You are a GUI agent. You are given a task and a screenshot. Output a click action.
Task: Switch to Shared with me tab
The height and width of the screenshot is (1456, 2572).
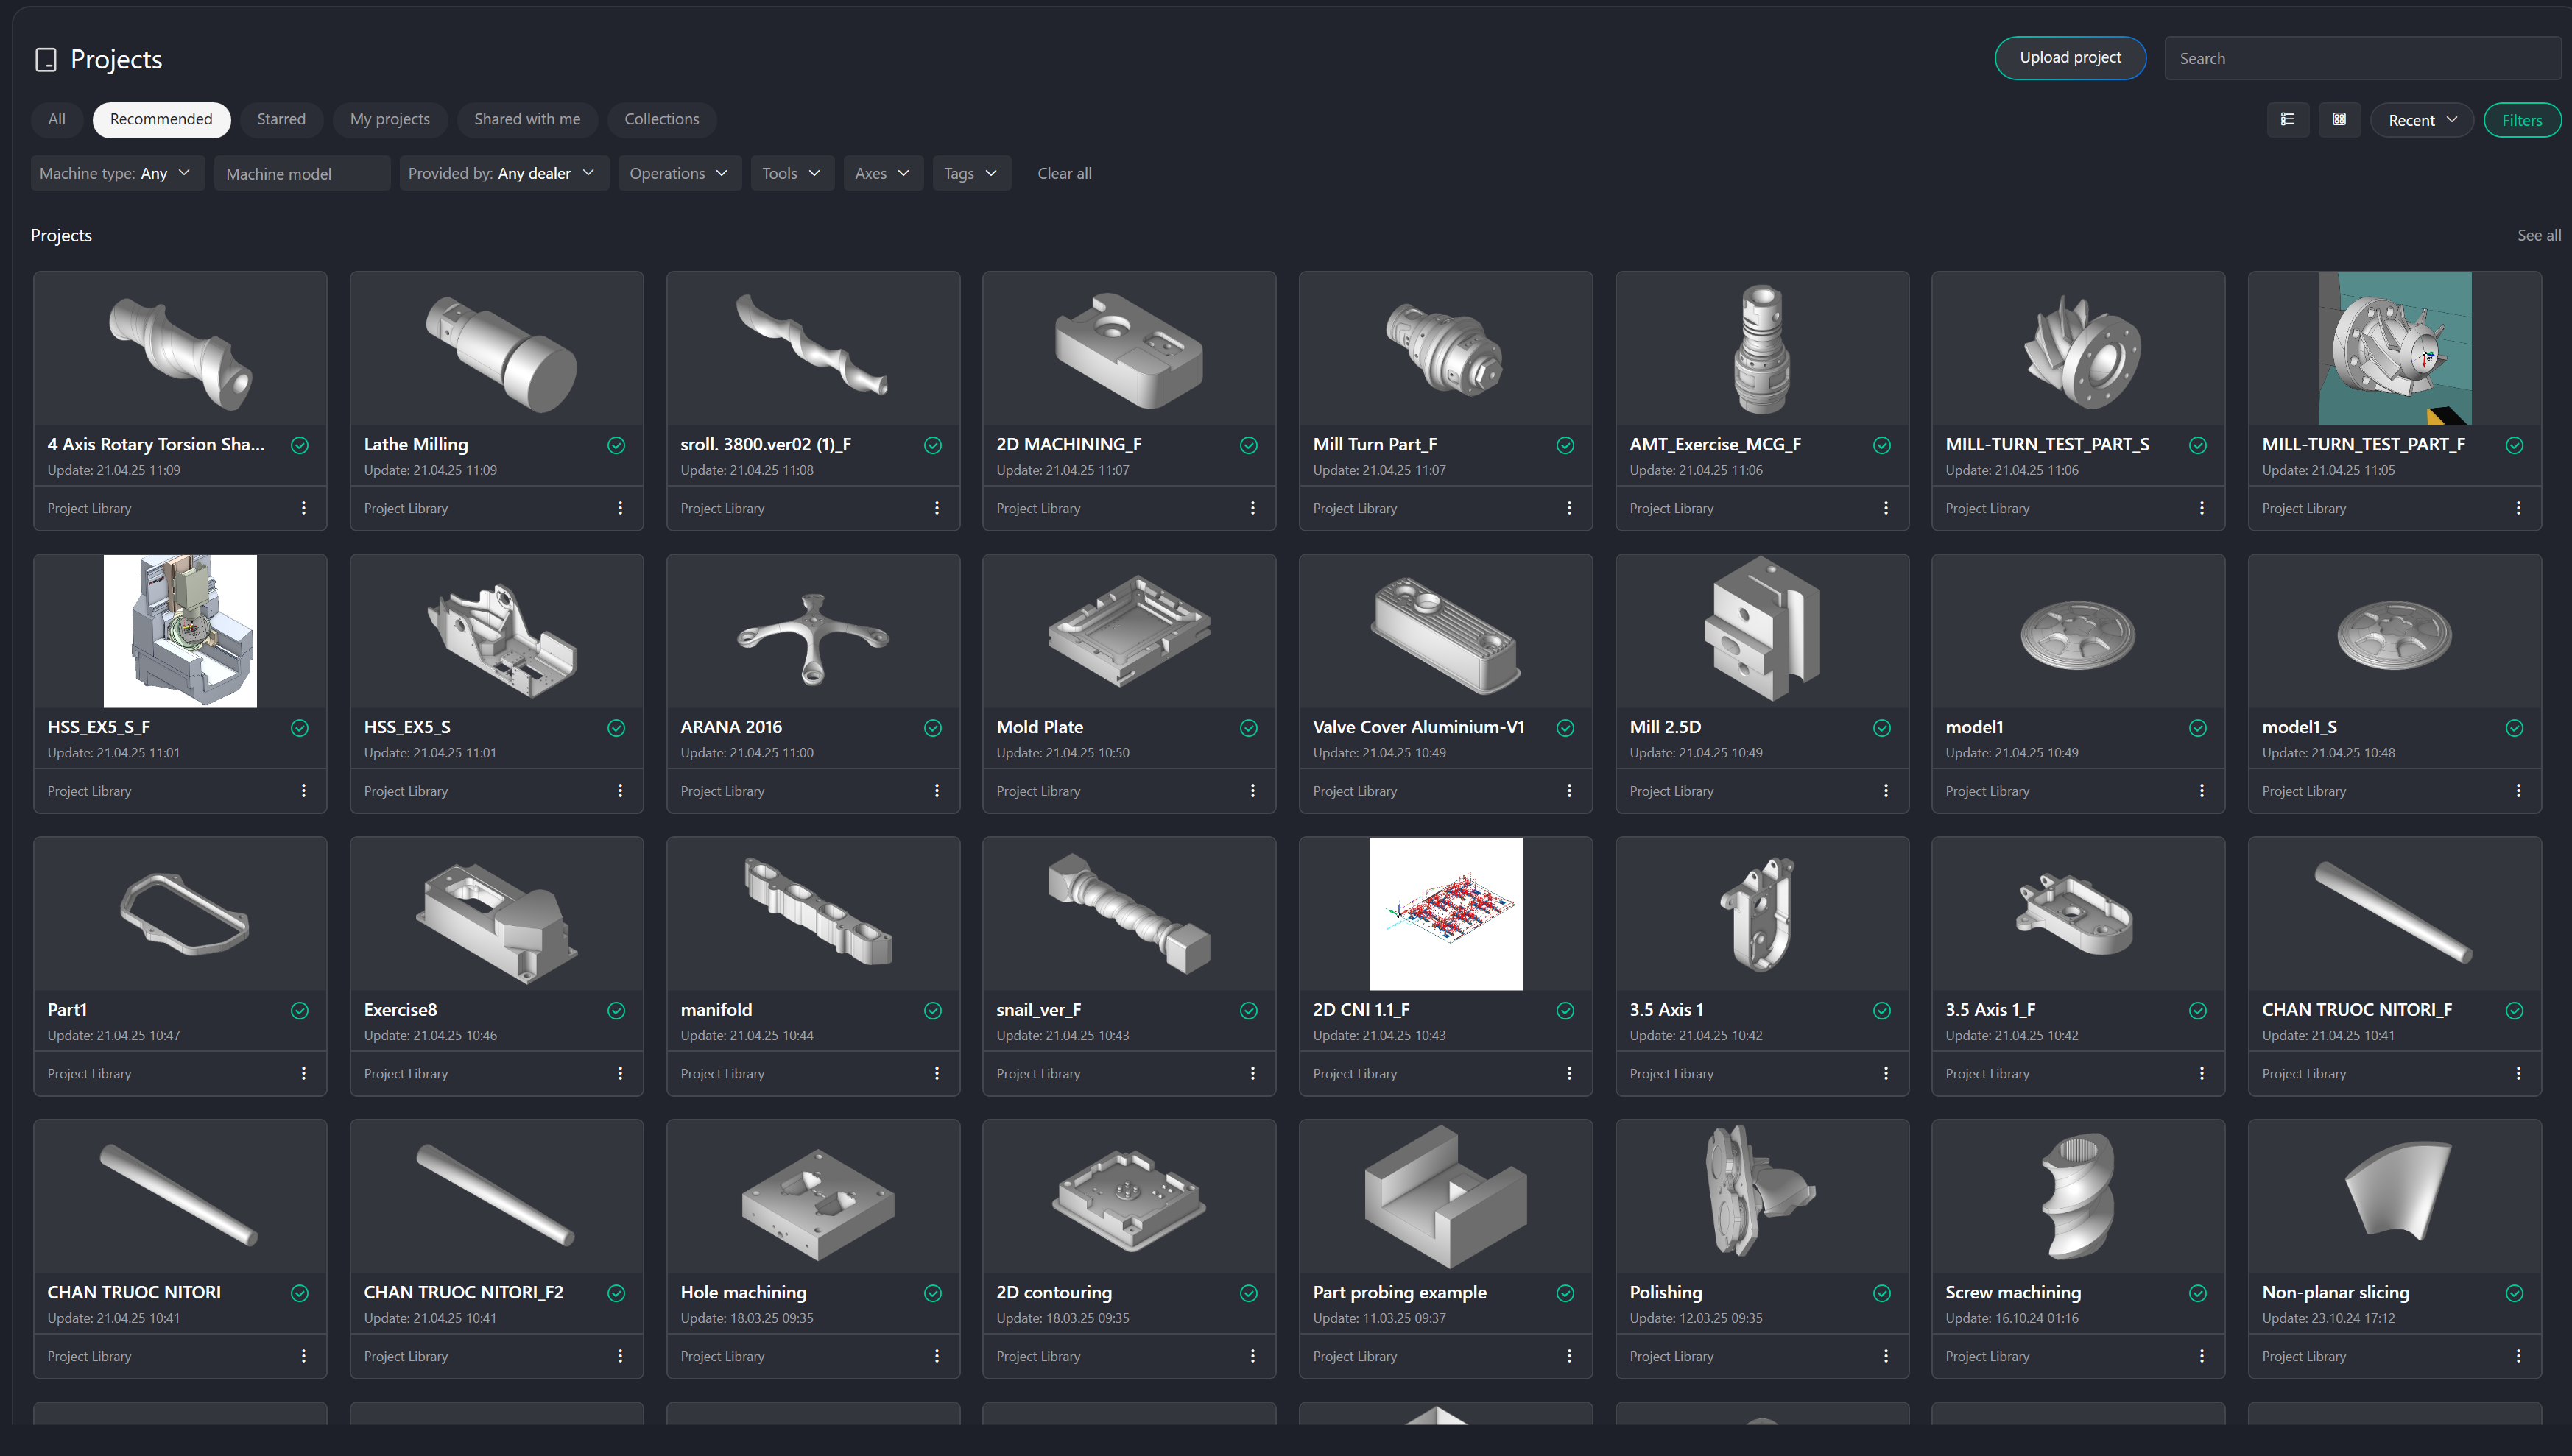526,119
